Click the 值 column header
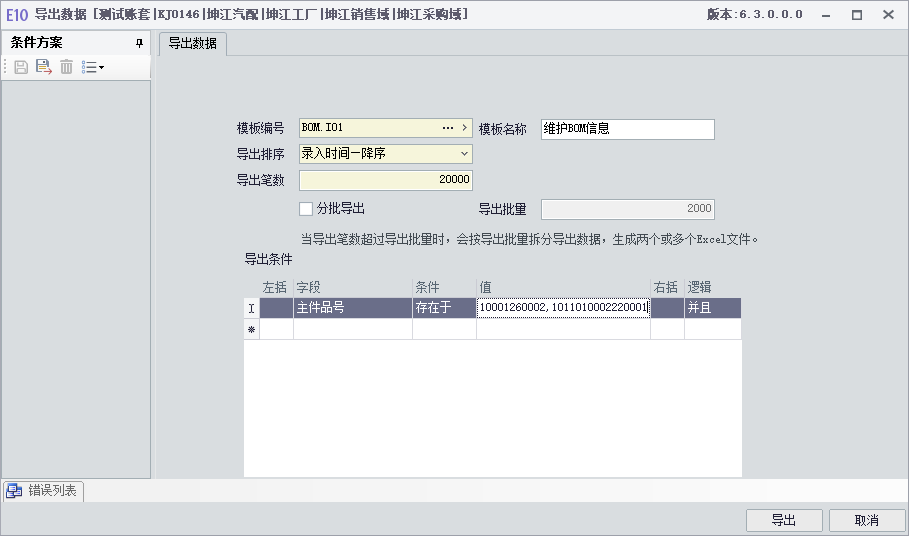The height and width of the screenshot is (536, 909). (563, 287)
